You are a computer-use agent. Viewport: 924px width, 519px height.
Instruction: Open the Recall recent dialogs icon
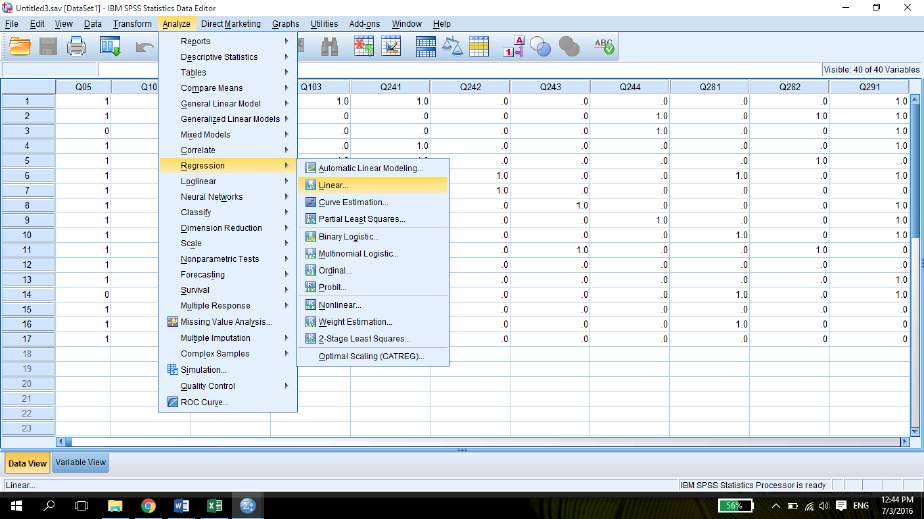pyautogui.click(x=110, y=46)
